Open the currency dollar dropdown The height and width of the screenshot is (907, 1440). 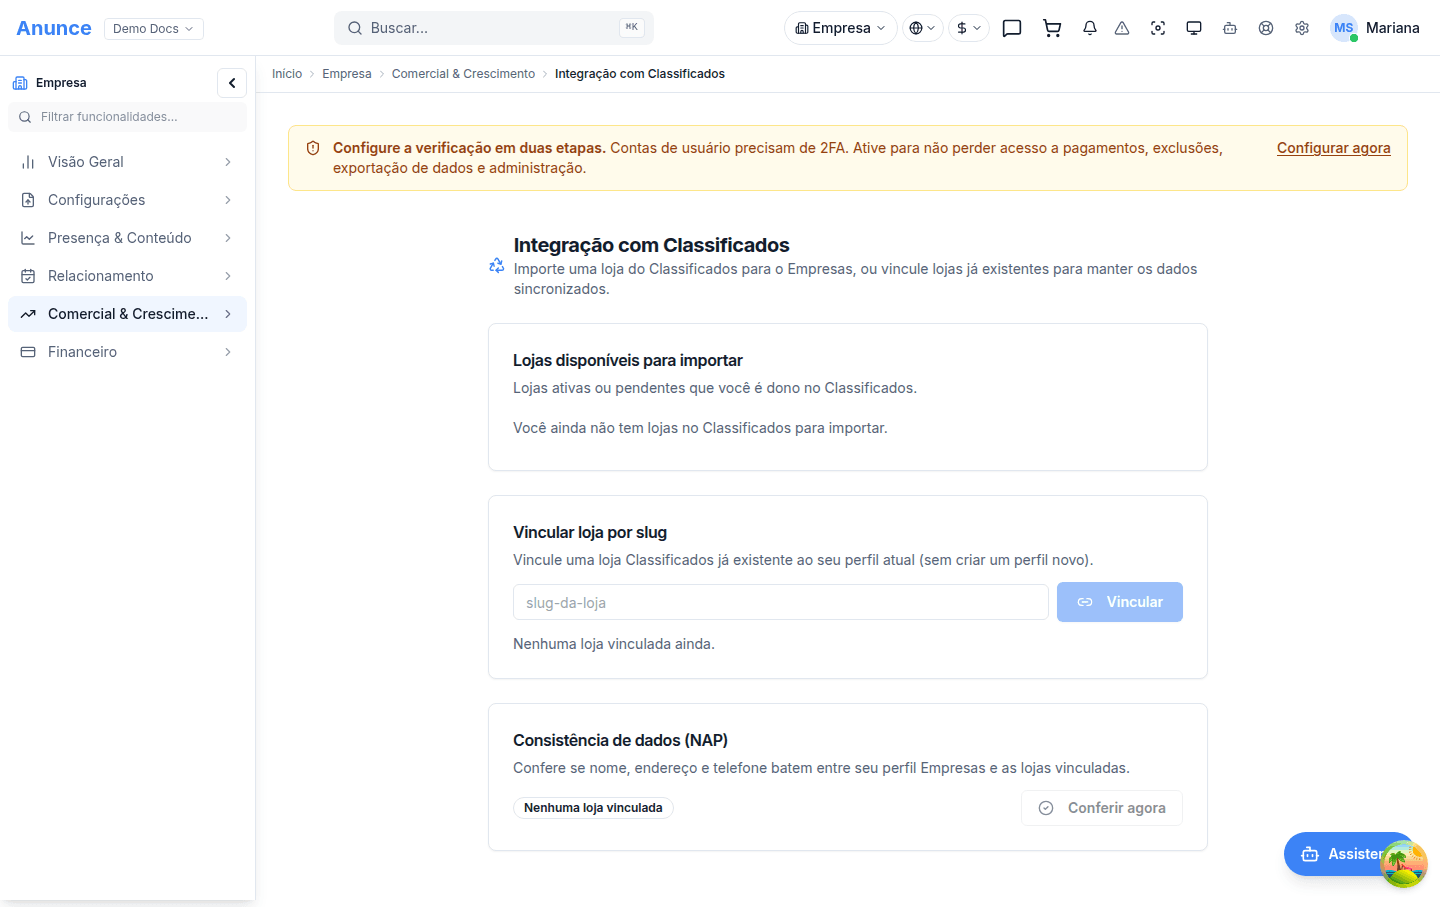tap(969, 28)
